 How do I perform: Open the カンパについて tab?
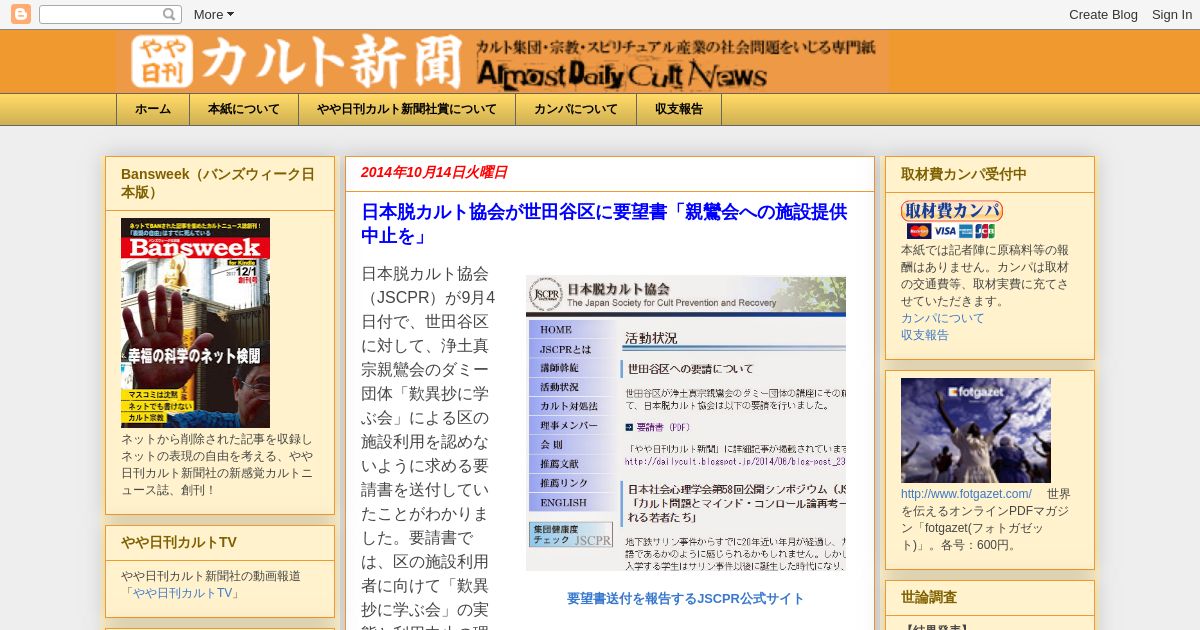(x=576, y=109)
